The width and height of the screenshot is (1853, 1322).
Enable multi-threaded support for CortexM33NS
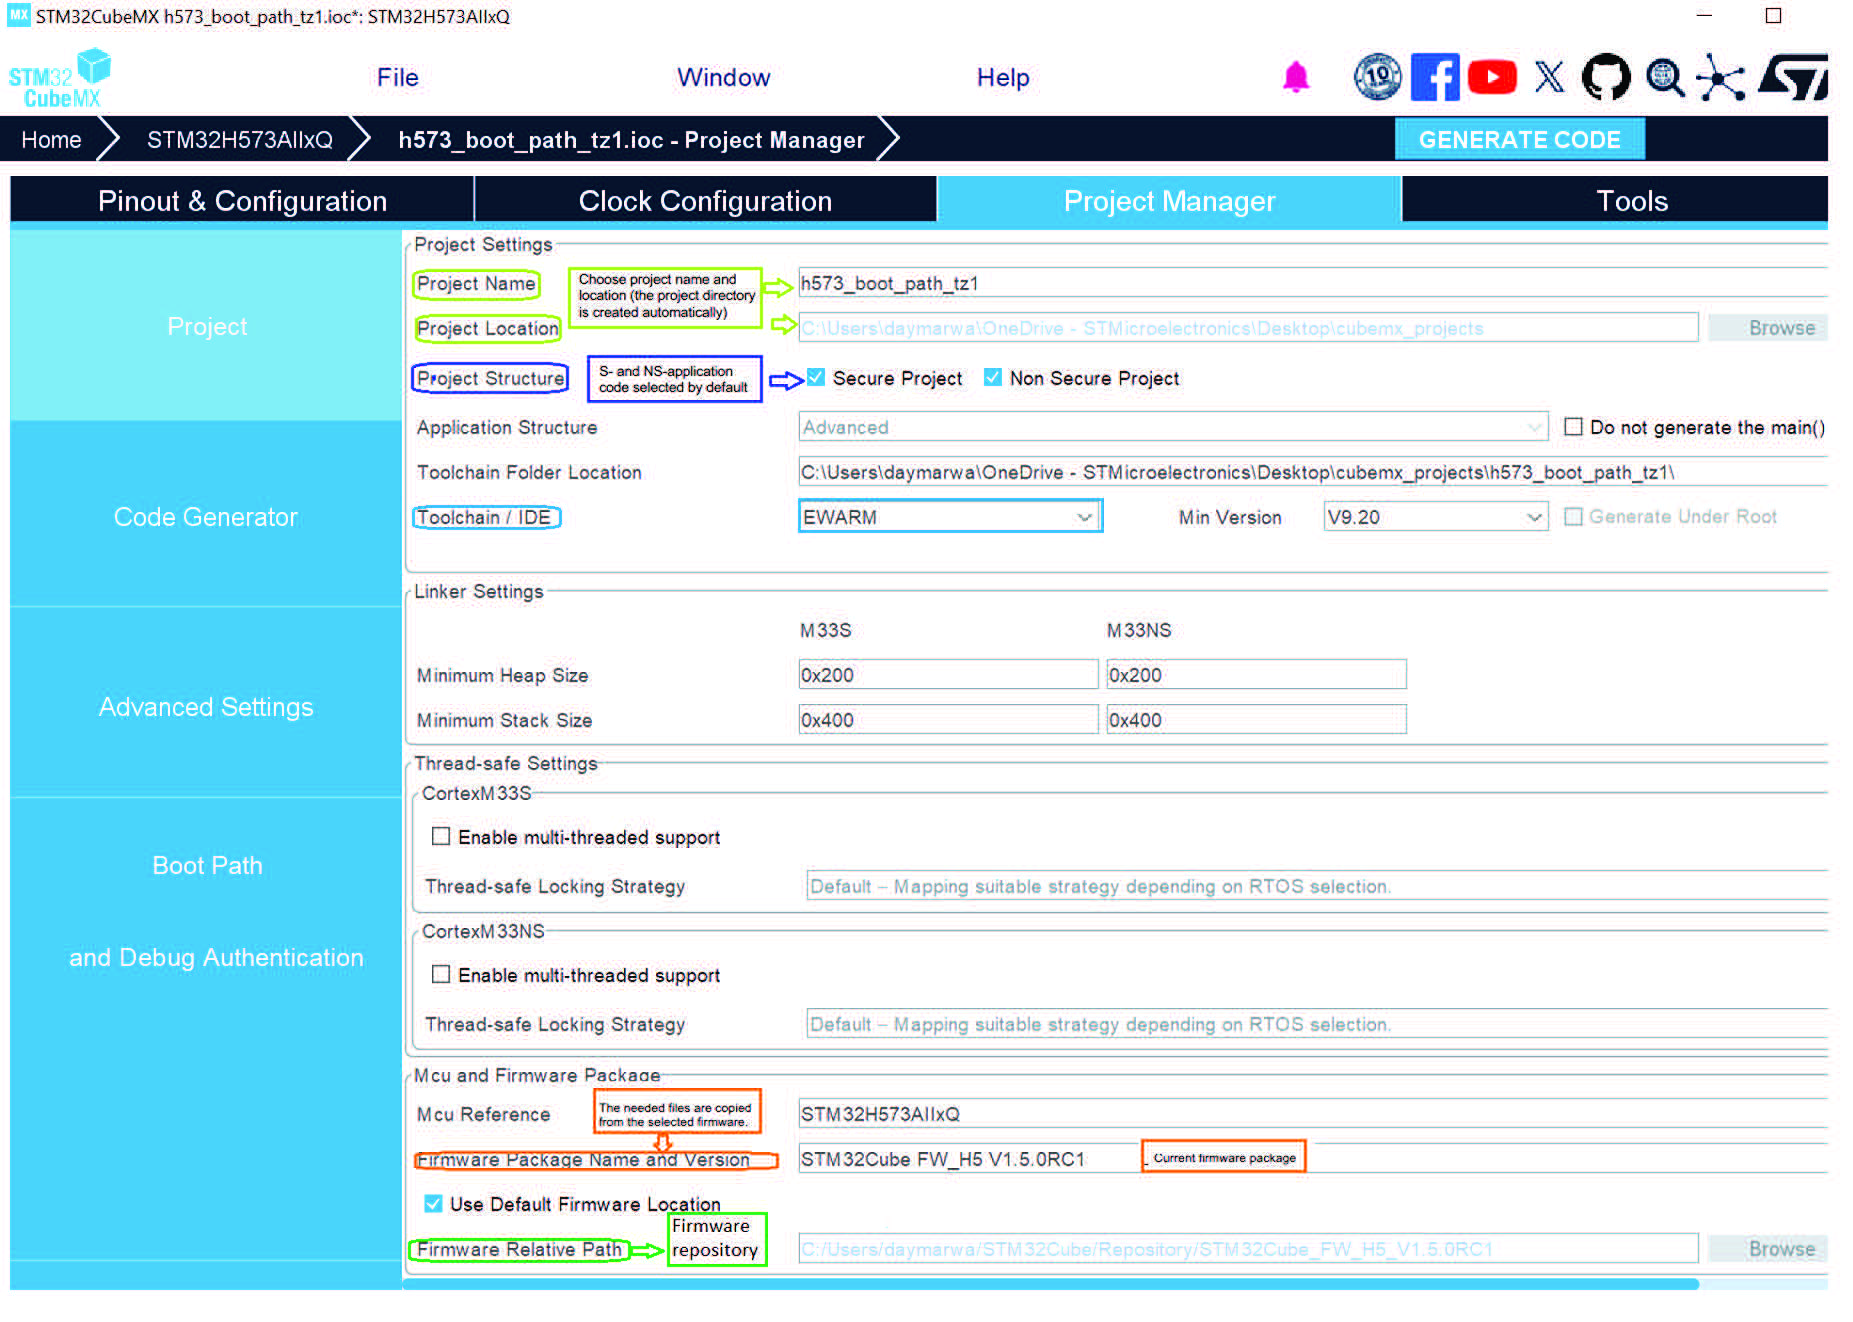coord(440,974)
